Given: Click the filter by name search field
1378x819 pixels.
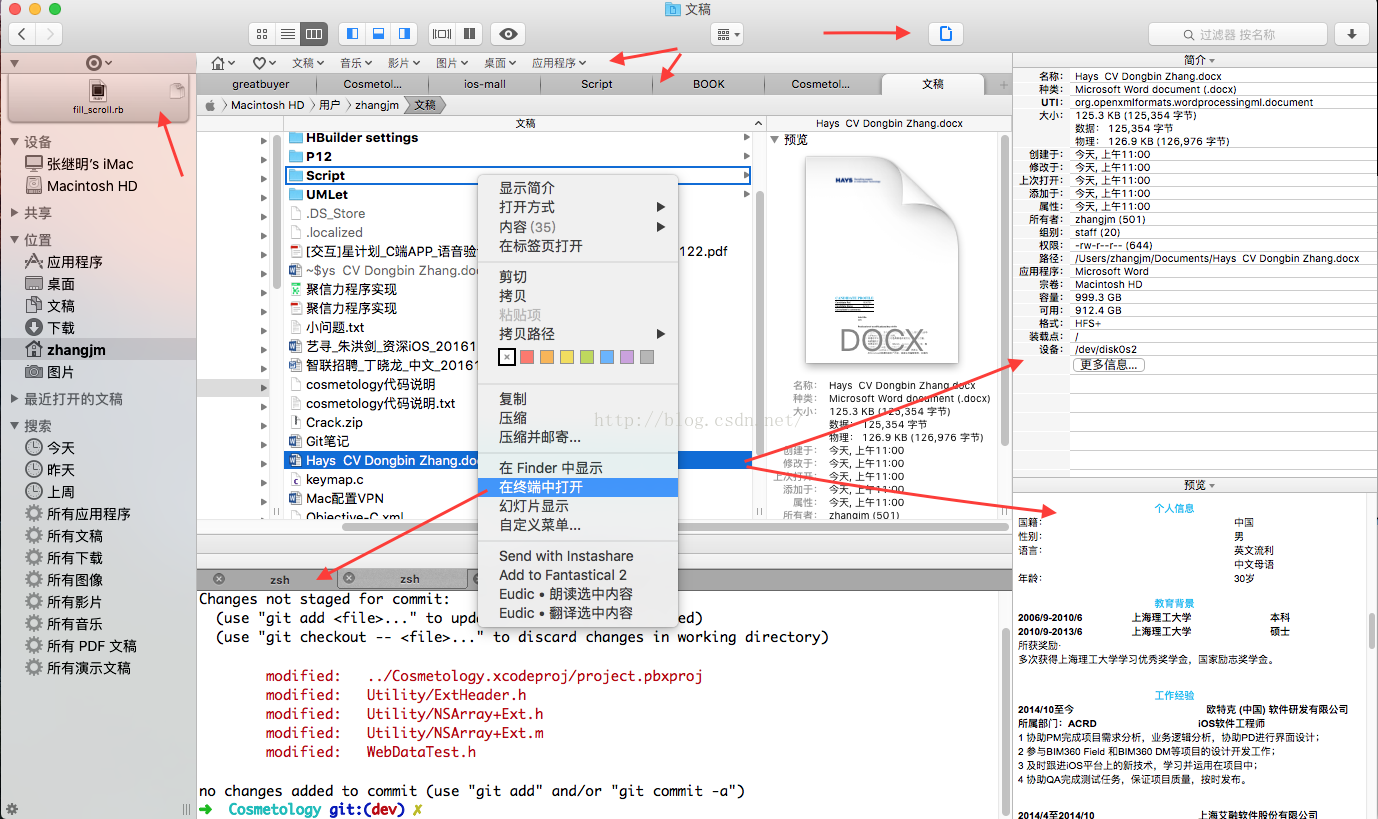Looking at the screenshot, I should 1237,34.
